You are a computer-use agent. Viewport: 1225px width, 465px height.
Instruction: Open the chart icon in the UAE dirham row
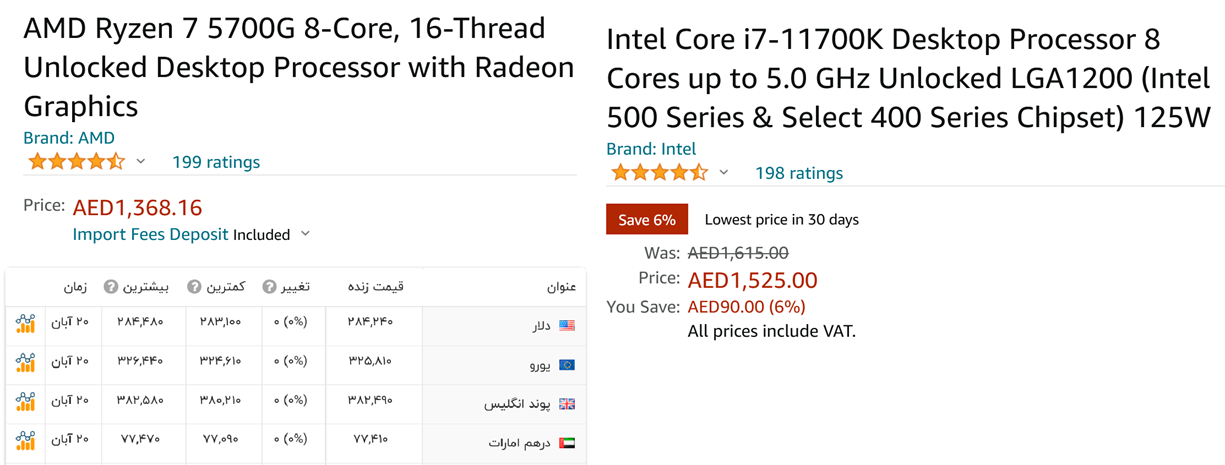(26, 441)
